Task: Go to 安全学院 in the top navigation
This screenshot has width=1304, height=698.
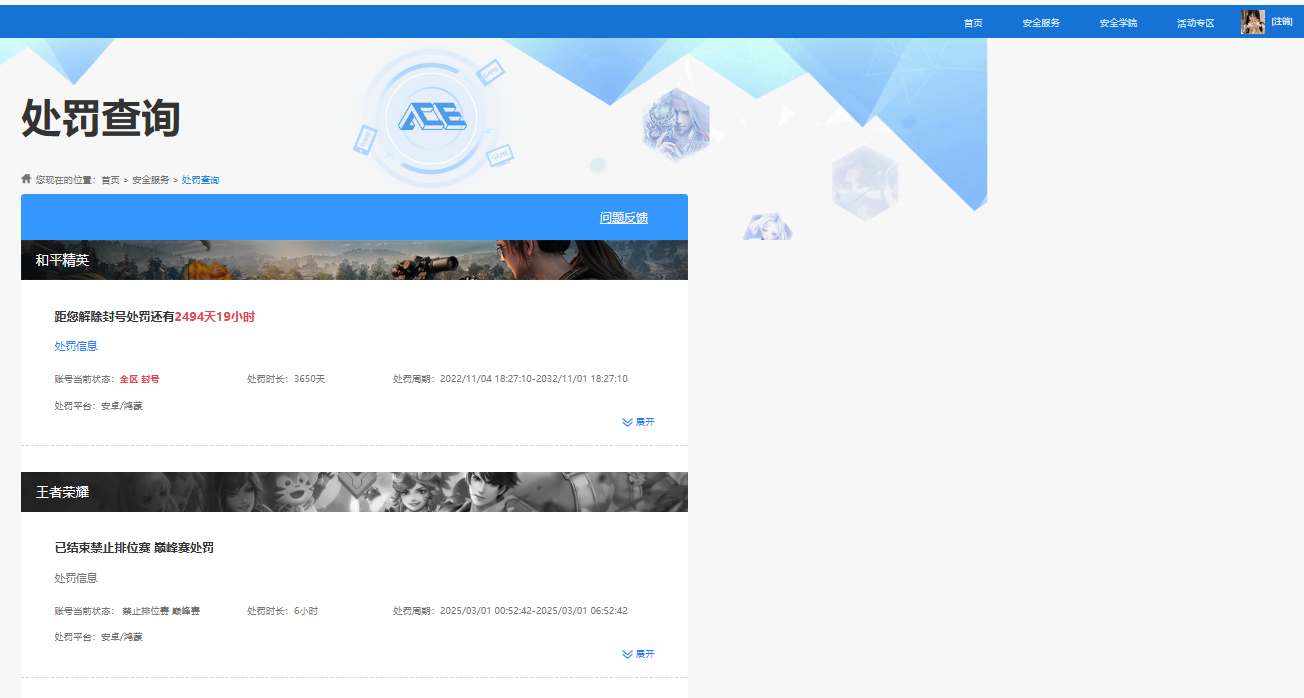Action: coord(1118,23)
